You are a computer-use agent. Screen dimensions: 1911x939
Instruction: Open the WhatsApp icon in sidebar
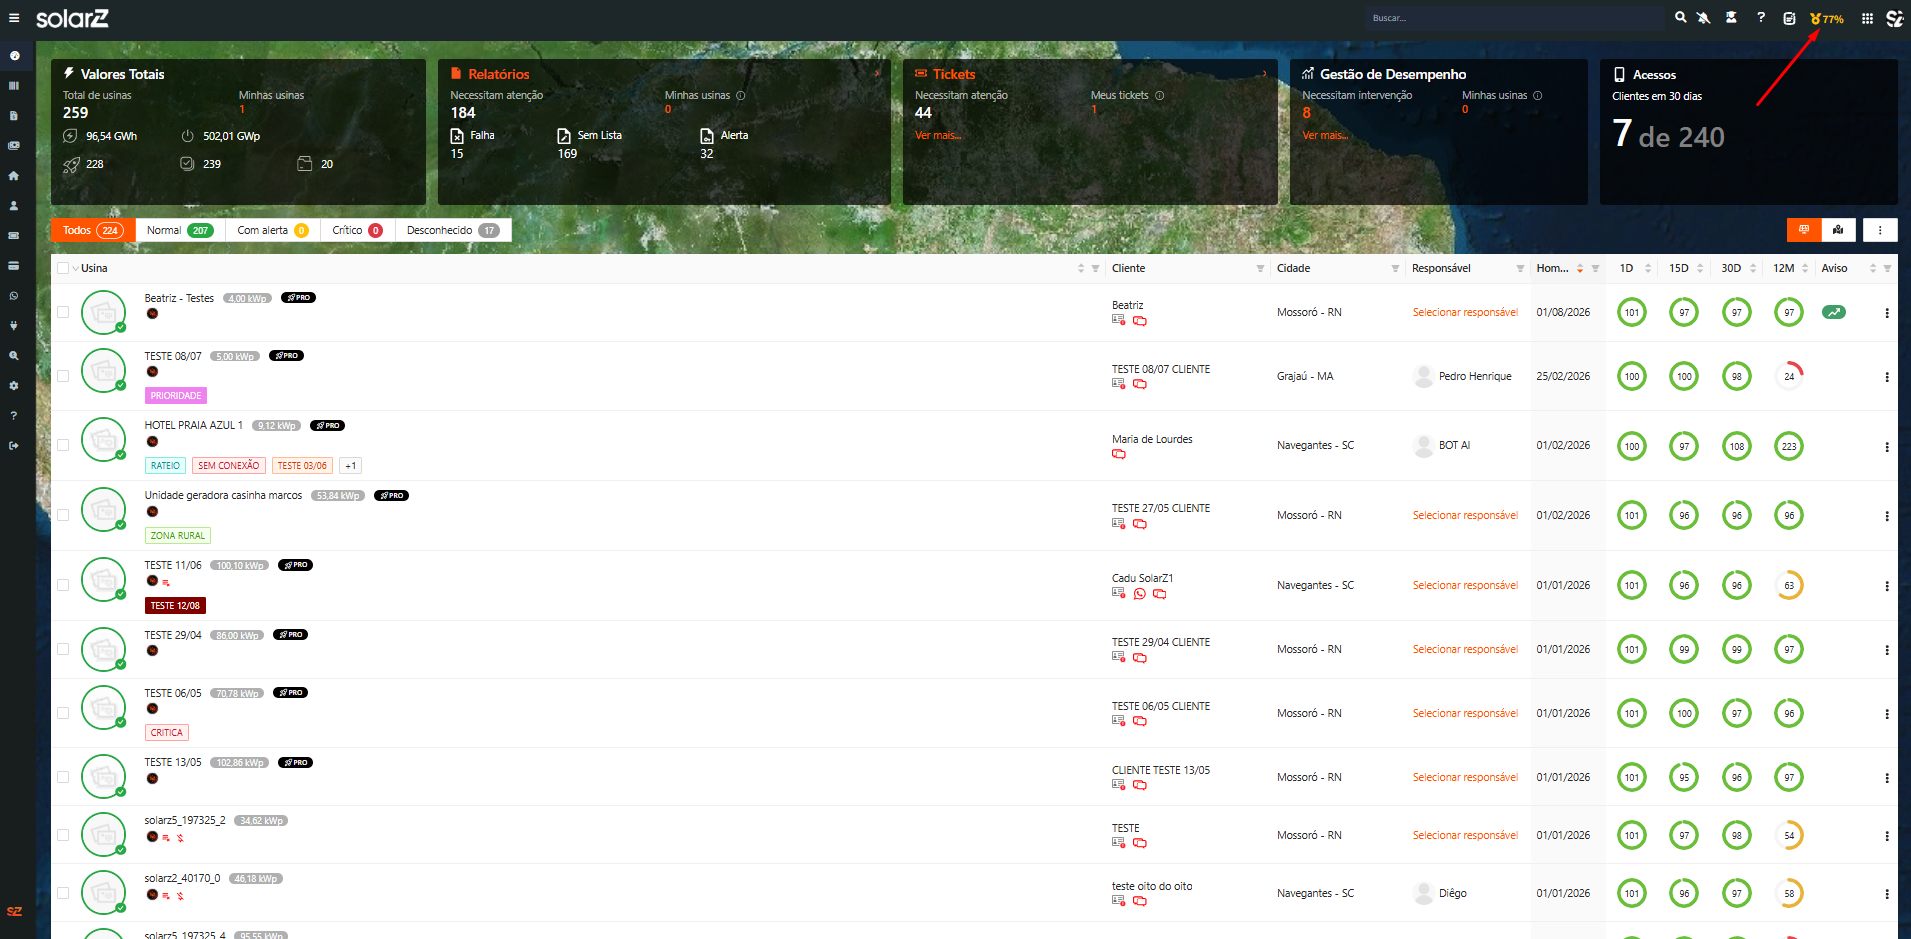[14, 296]
